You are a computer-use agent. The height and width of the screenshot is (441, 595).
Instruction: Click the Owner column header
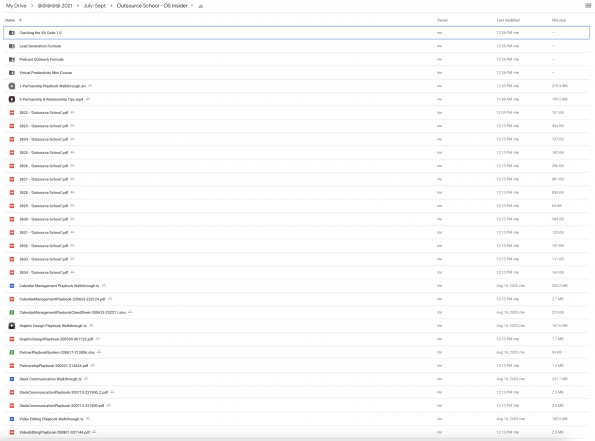[442, 20]
